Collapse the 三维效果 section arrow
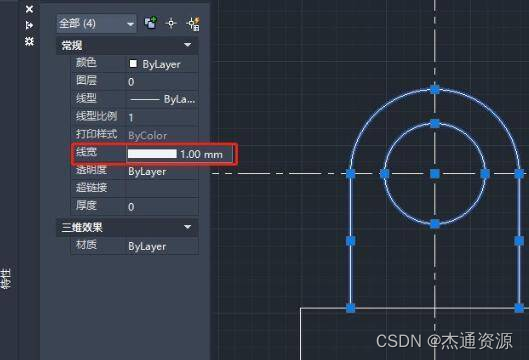 [x=188, y=227]
